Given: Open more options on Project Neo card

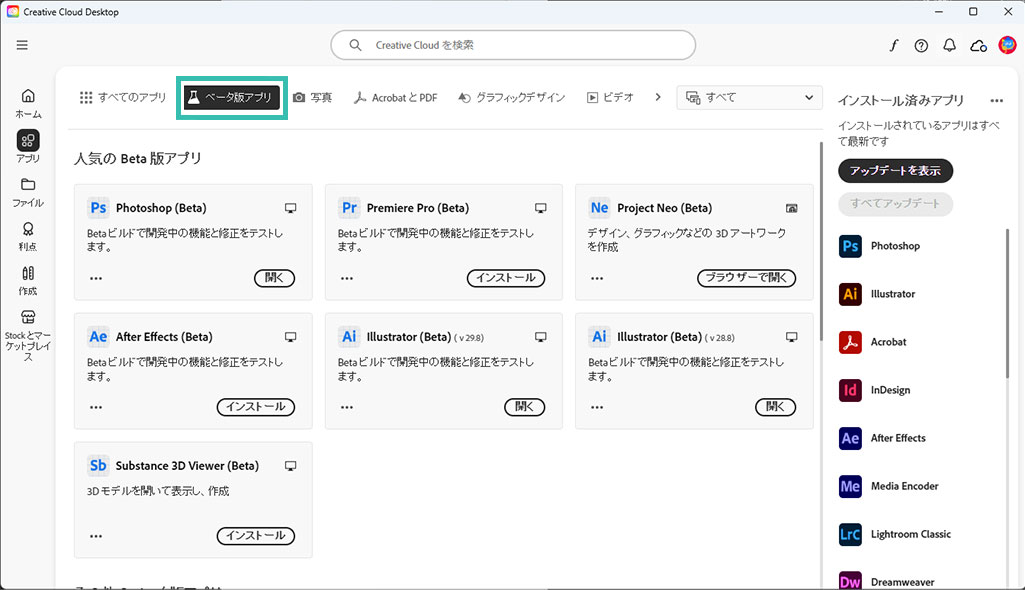Looking at the screenshot, I should (597, 278).
